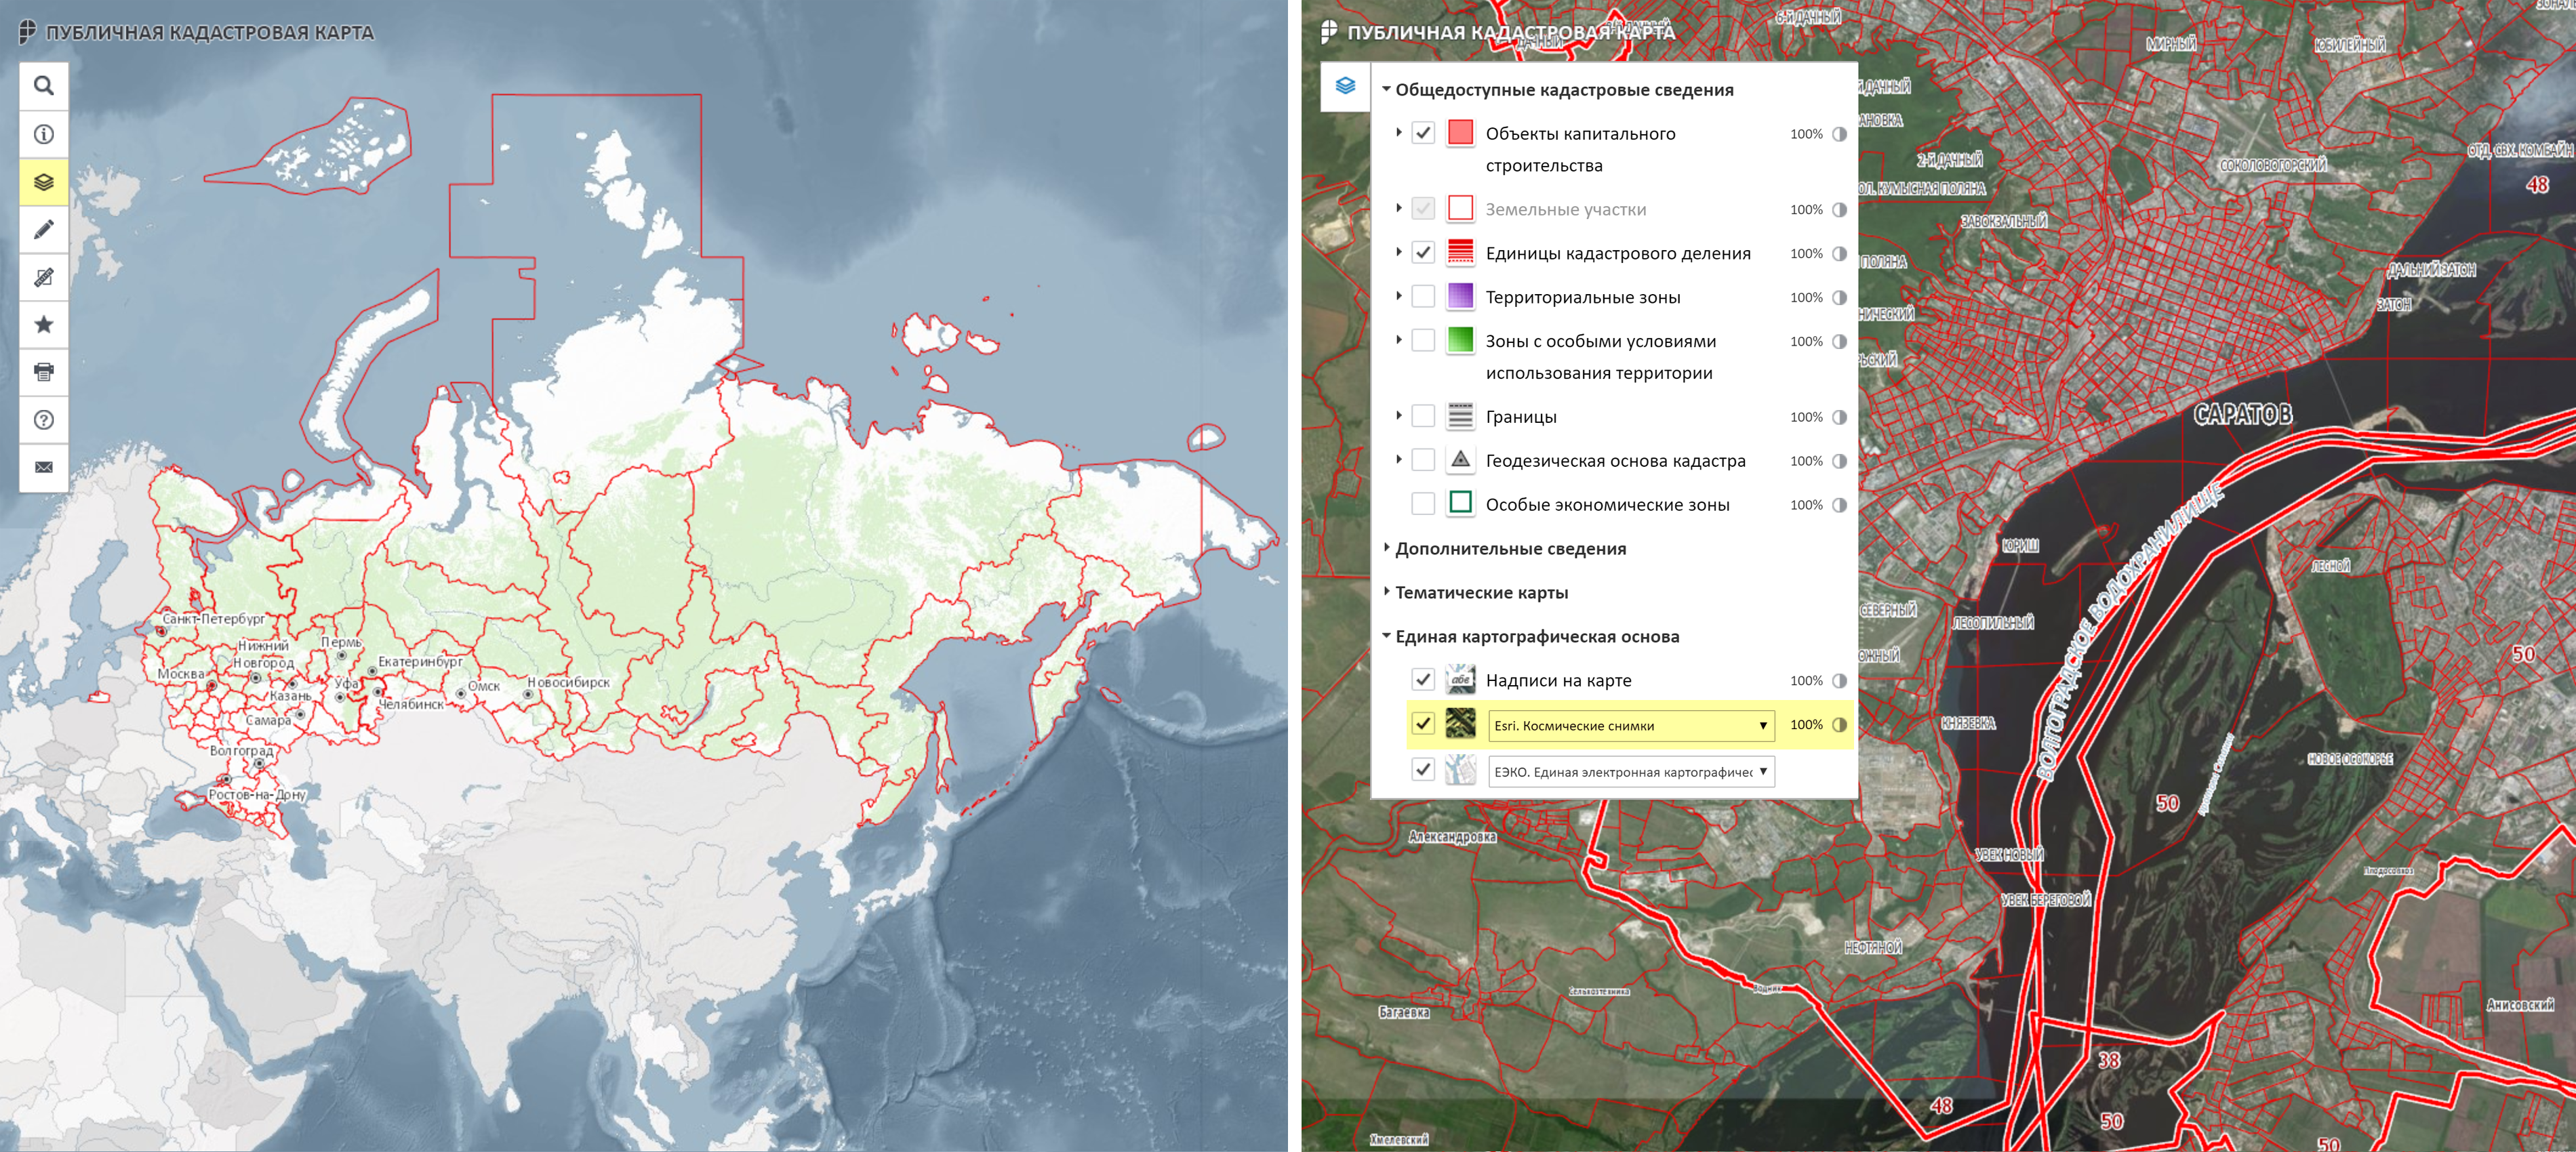Click Новосибирск city label on map
This screenshot has height=1152, width=2576.
(568, 682)
